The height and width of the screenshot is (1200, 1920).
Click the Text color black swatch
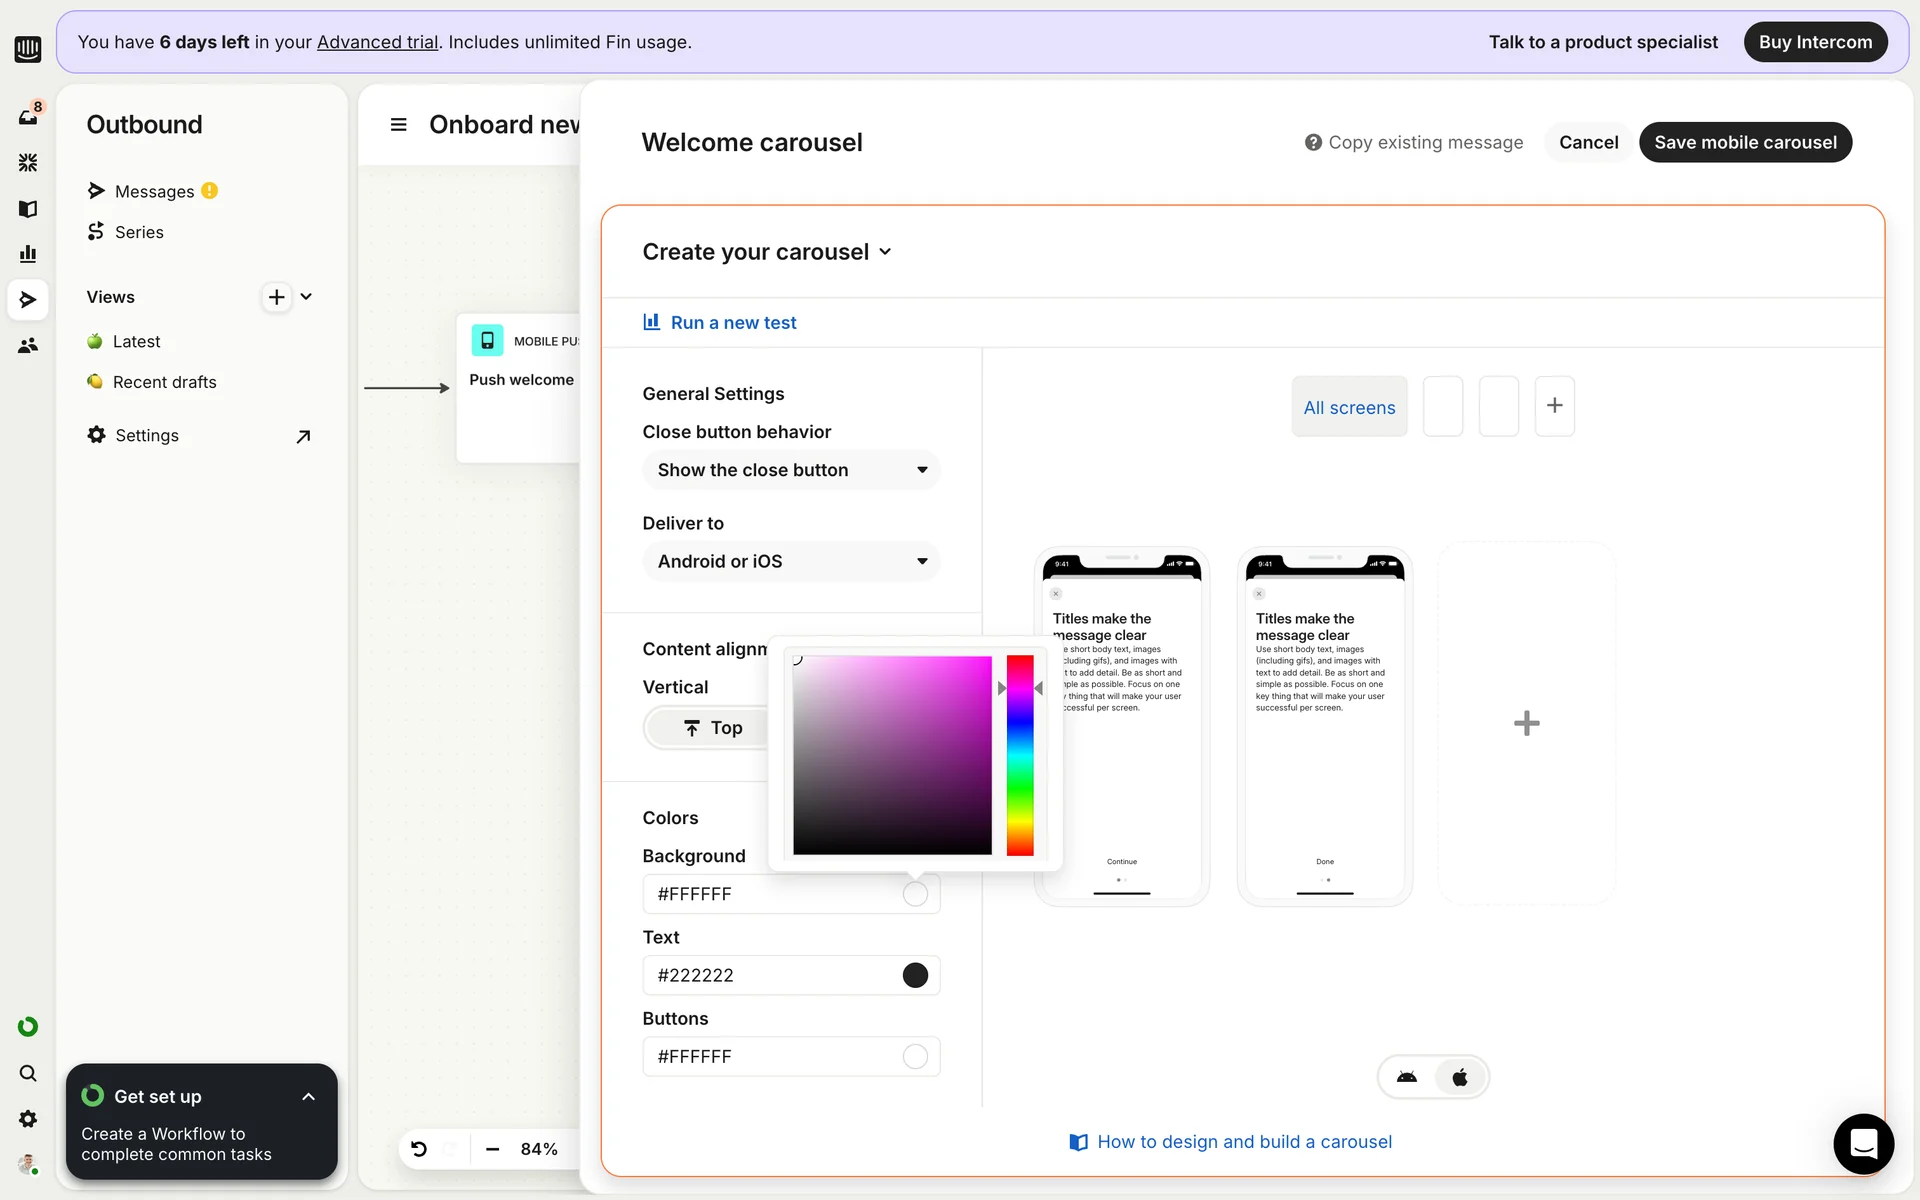coord(915,975)
